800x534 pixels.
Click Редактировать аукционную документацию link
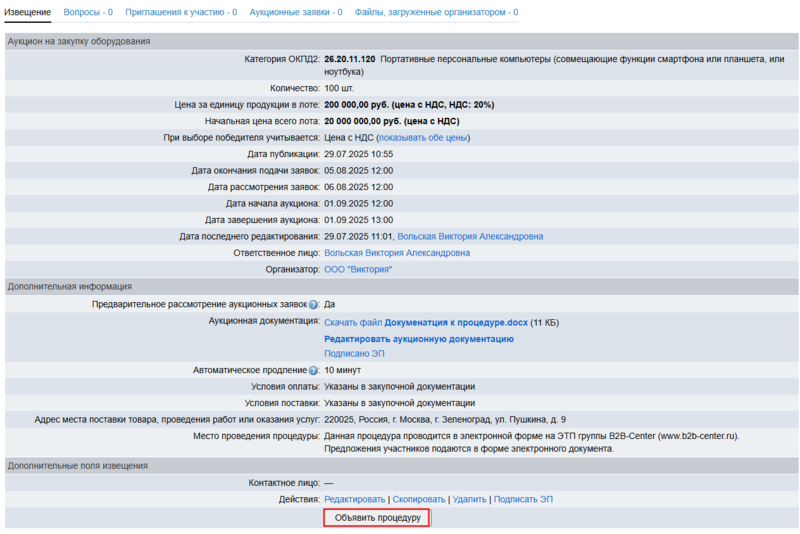click(x=419, y=339)
